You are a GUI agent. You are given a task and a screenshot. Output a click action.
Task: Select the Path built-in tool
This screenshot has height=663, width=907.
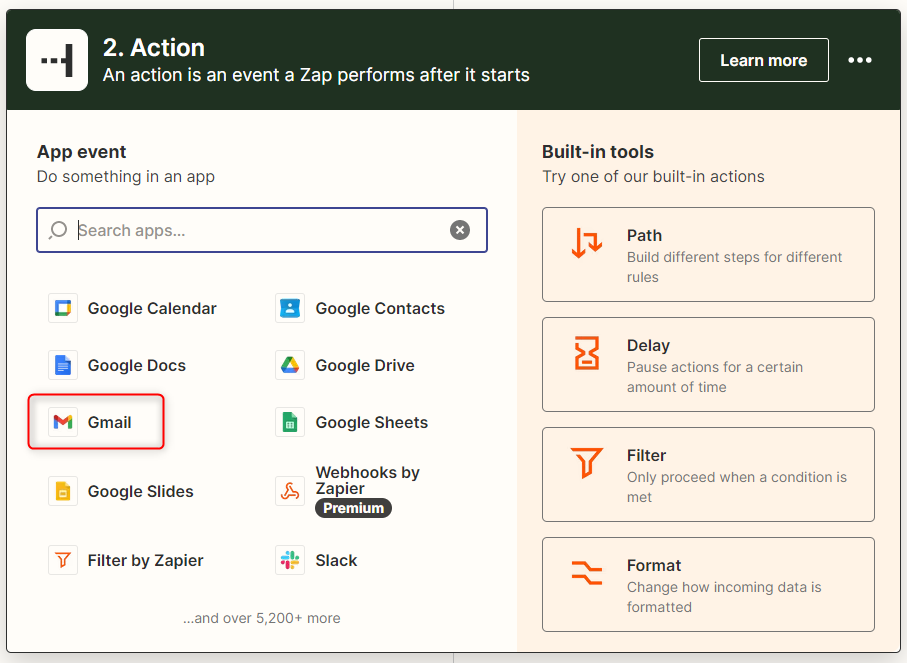708,254
